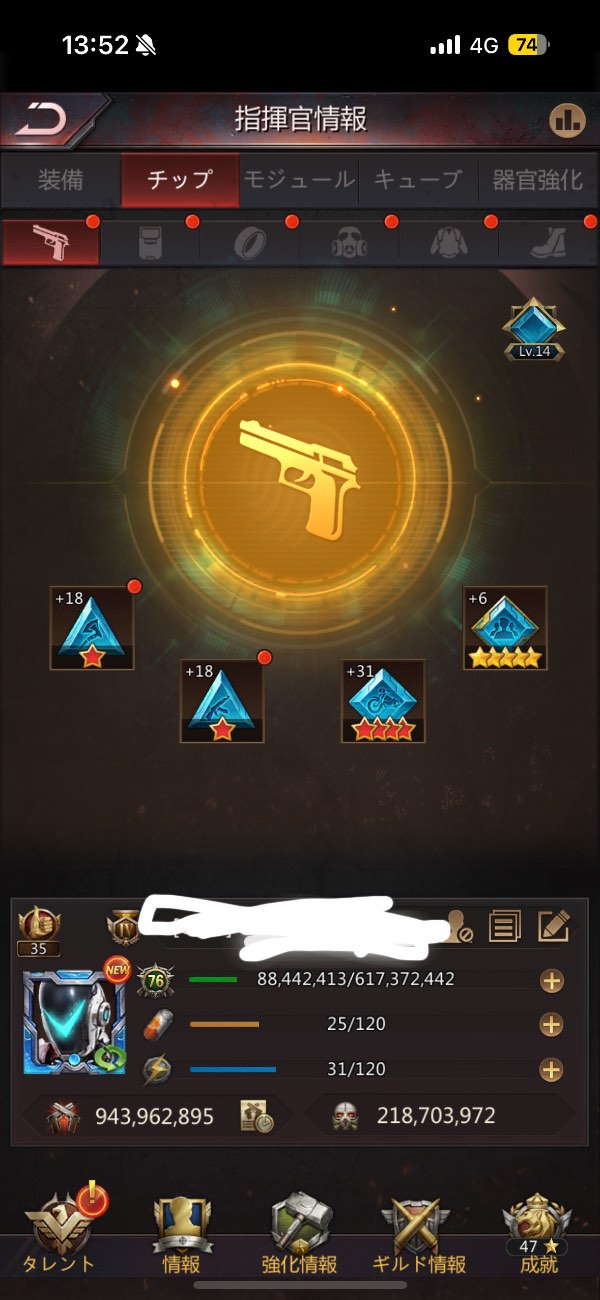
Task: Select the boots equipment slot icon
Action: [547, 243]
